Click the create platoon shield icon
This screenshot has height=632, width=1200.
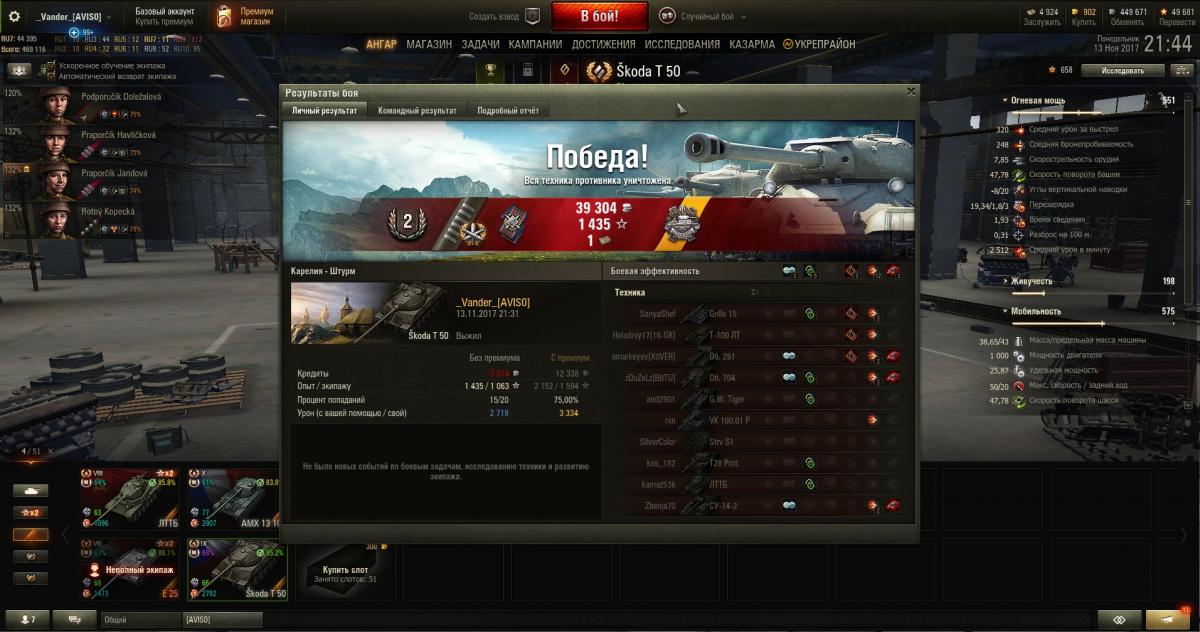(532, 16)
